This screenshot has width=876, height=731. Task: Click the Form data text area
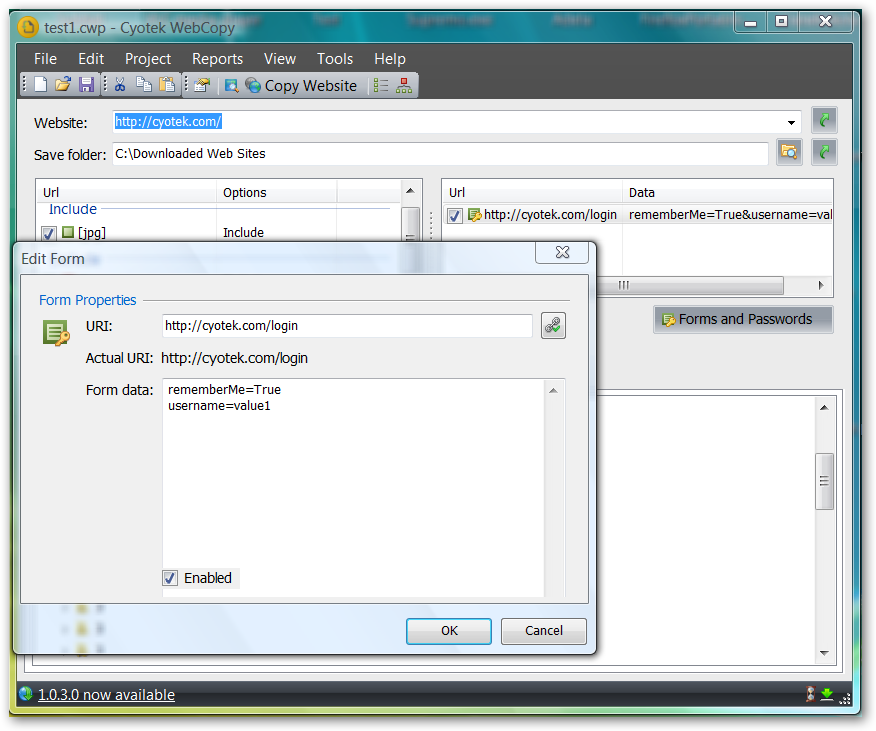click(x=353, y=487)
